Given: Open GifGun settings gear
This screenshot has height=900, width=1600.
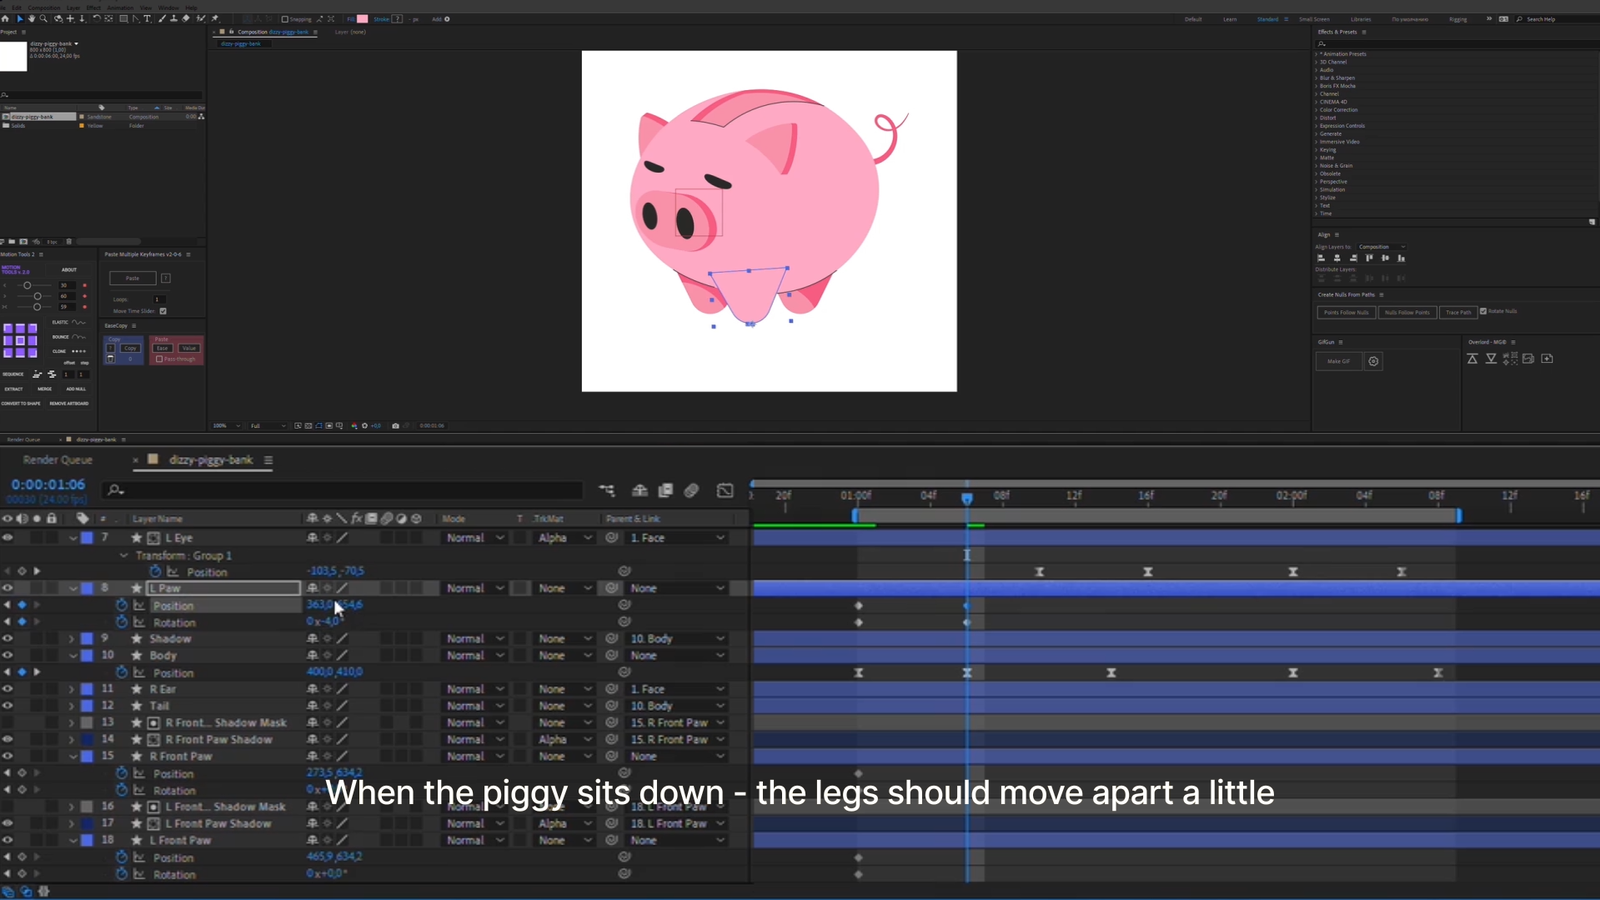Looking at the screenshot, I should pos(1373,361).
